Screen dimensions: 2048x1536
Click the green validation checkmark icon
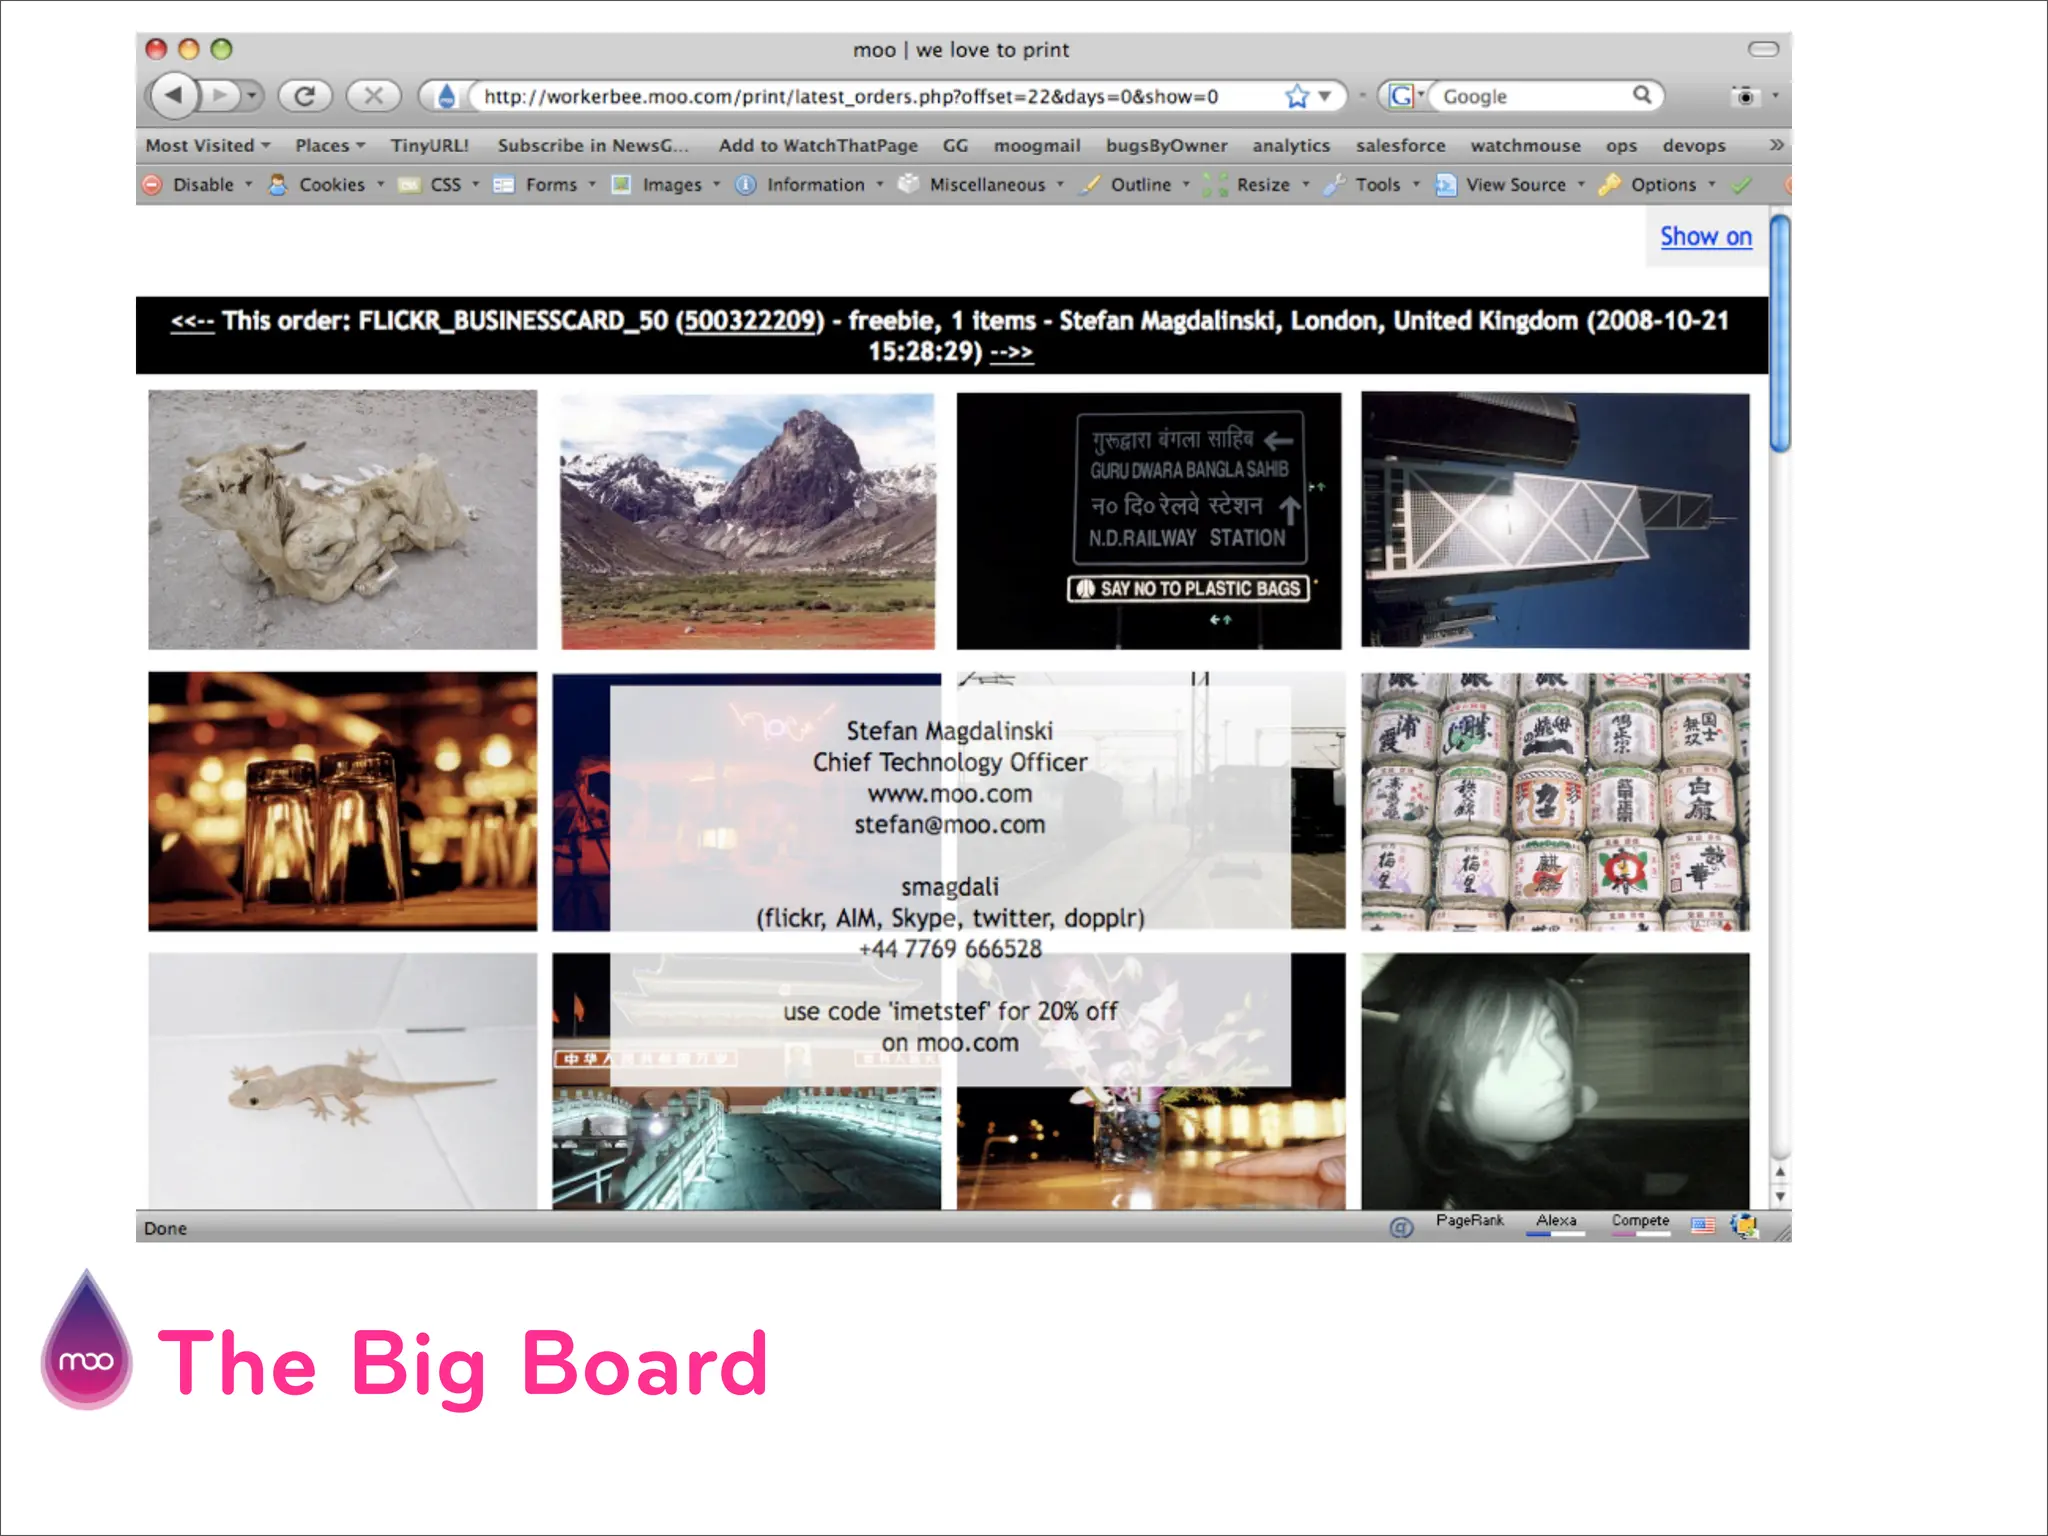tap(1741, 185)
